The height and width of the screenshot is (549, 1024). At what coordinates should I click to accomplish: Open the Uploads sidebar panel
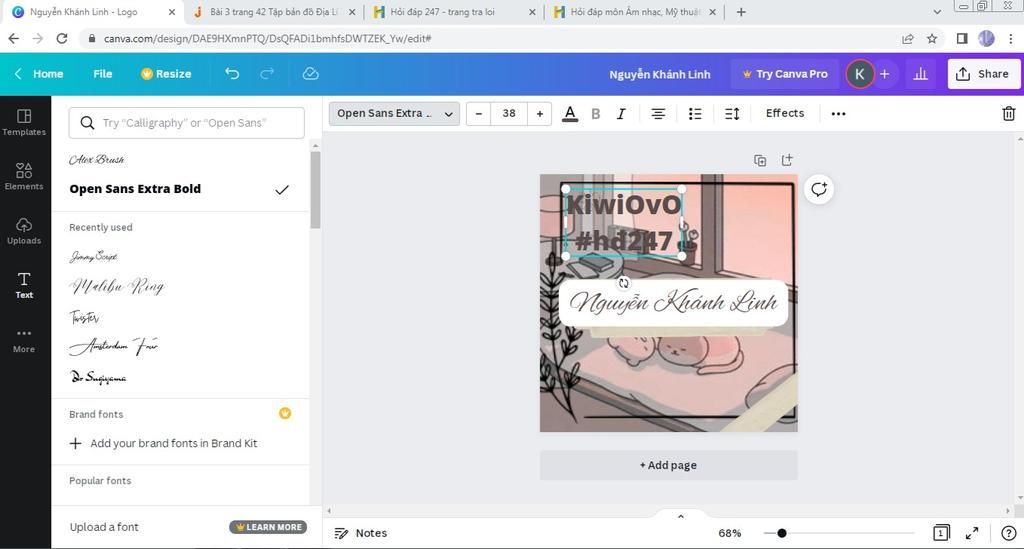(24, 231)
